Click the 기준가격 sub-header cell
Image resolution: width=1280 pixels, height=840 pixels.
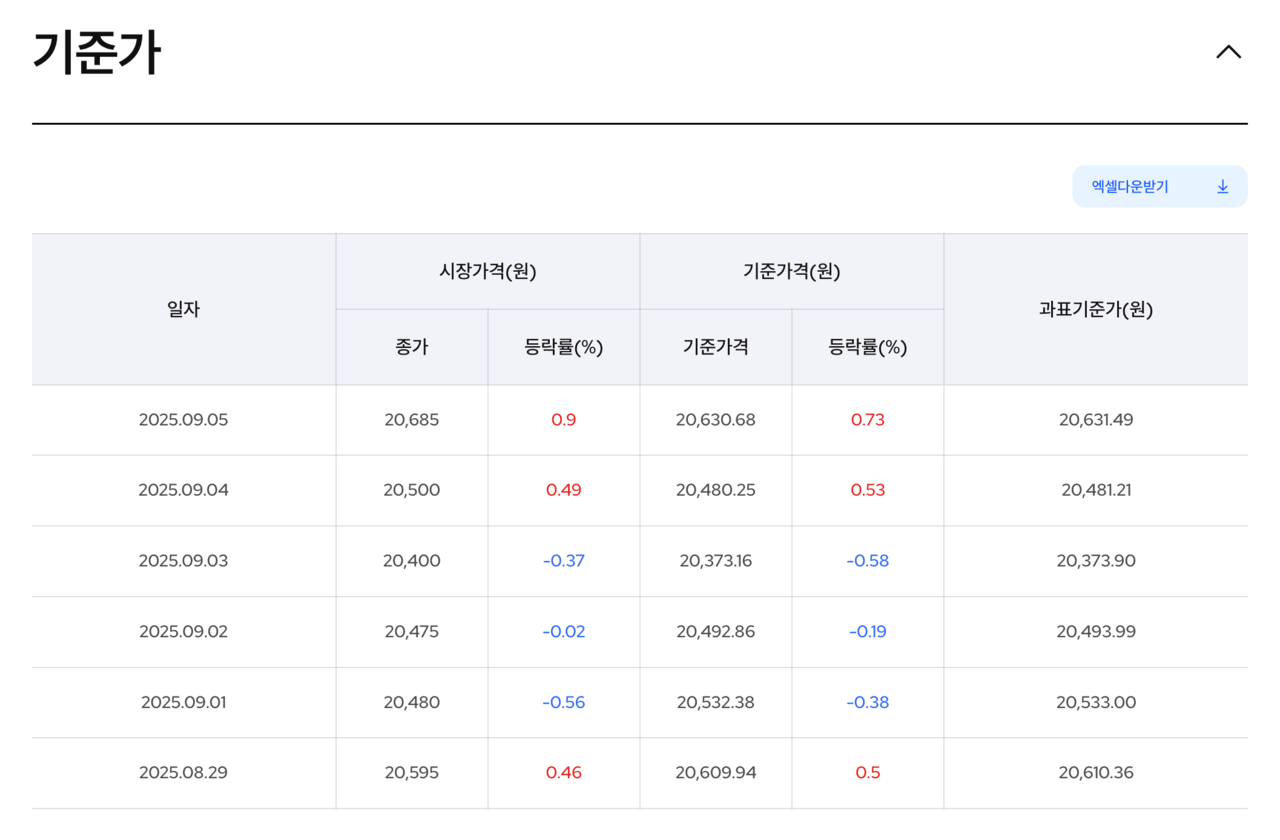pyautogui.click(x=715, y=347)
